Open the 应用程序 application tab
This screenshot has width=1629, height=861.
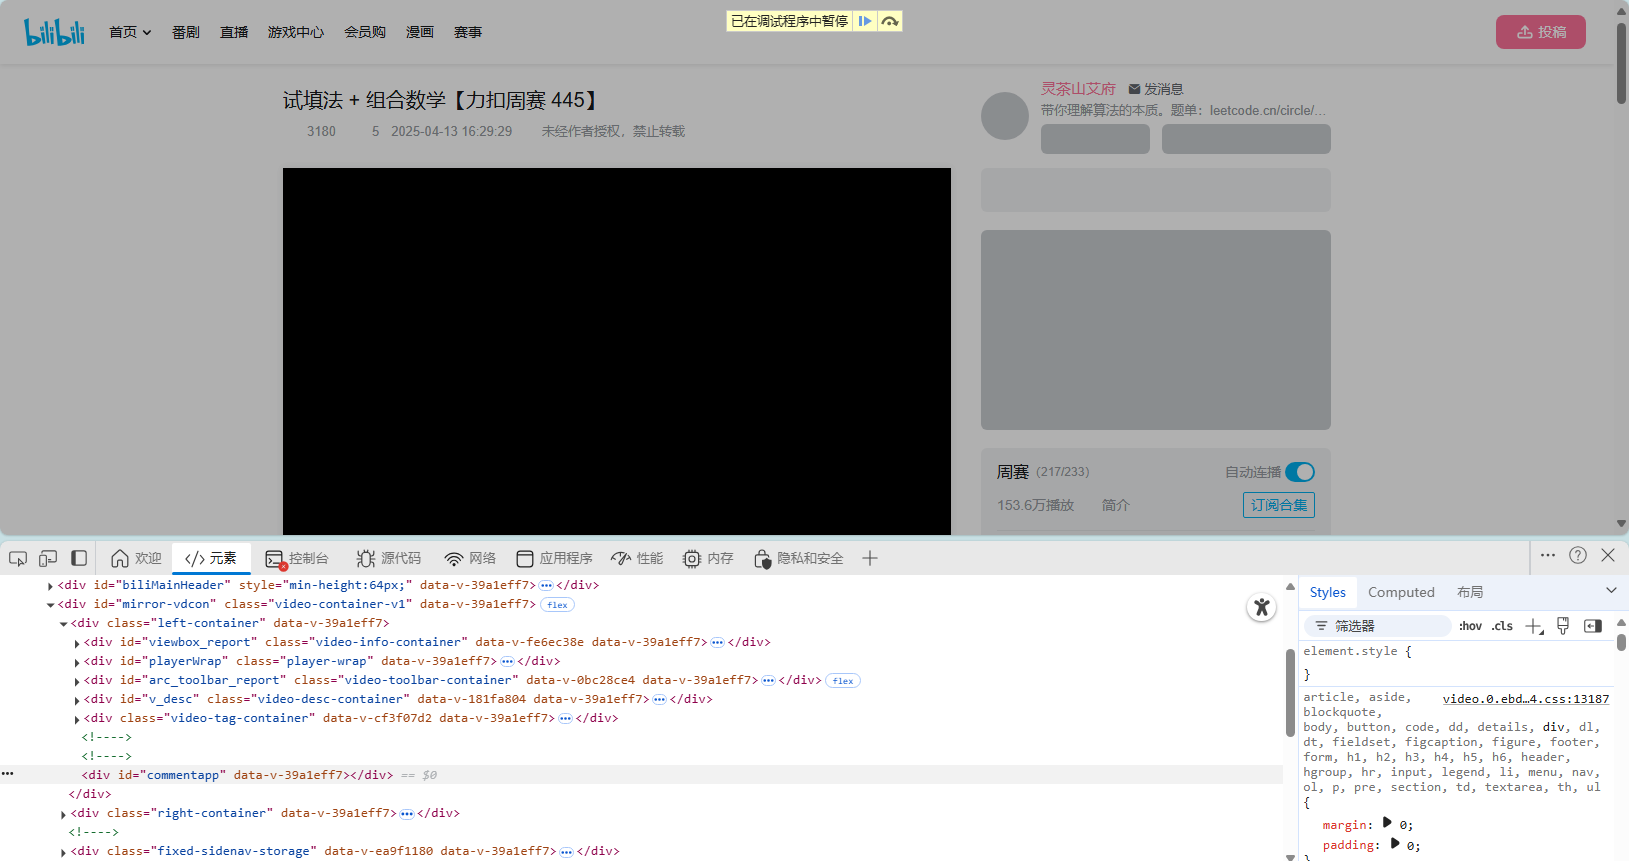[x=555, y=558]
